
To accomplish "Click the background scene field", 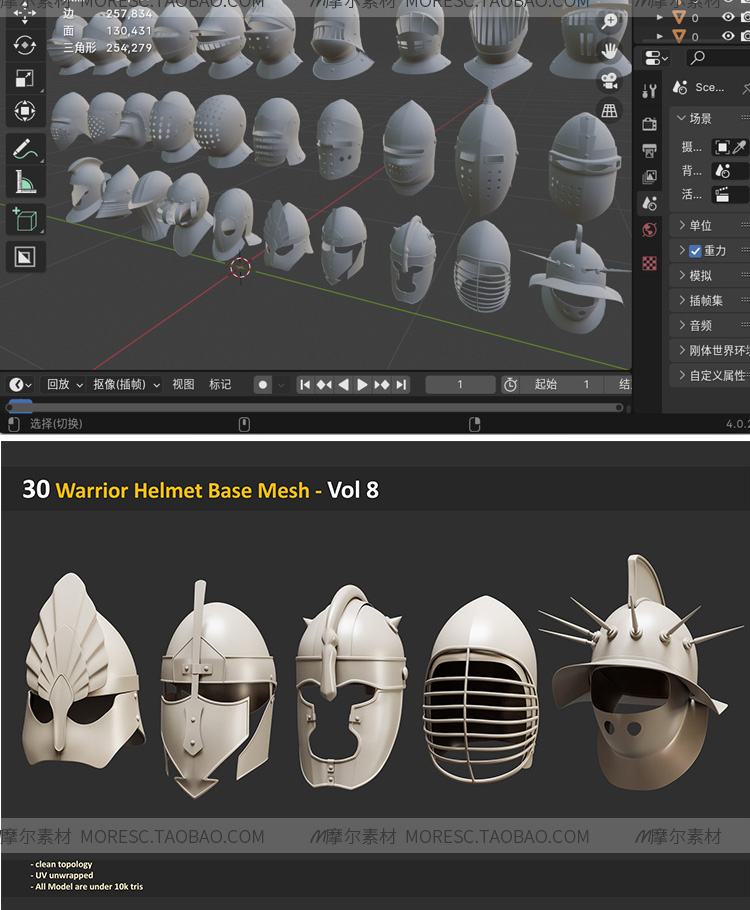I will (x=730, y=171).
